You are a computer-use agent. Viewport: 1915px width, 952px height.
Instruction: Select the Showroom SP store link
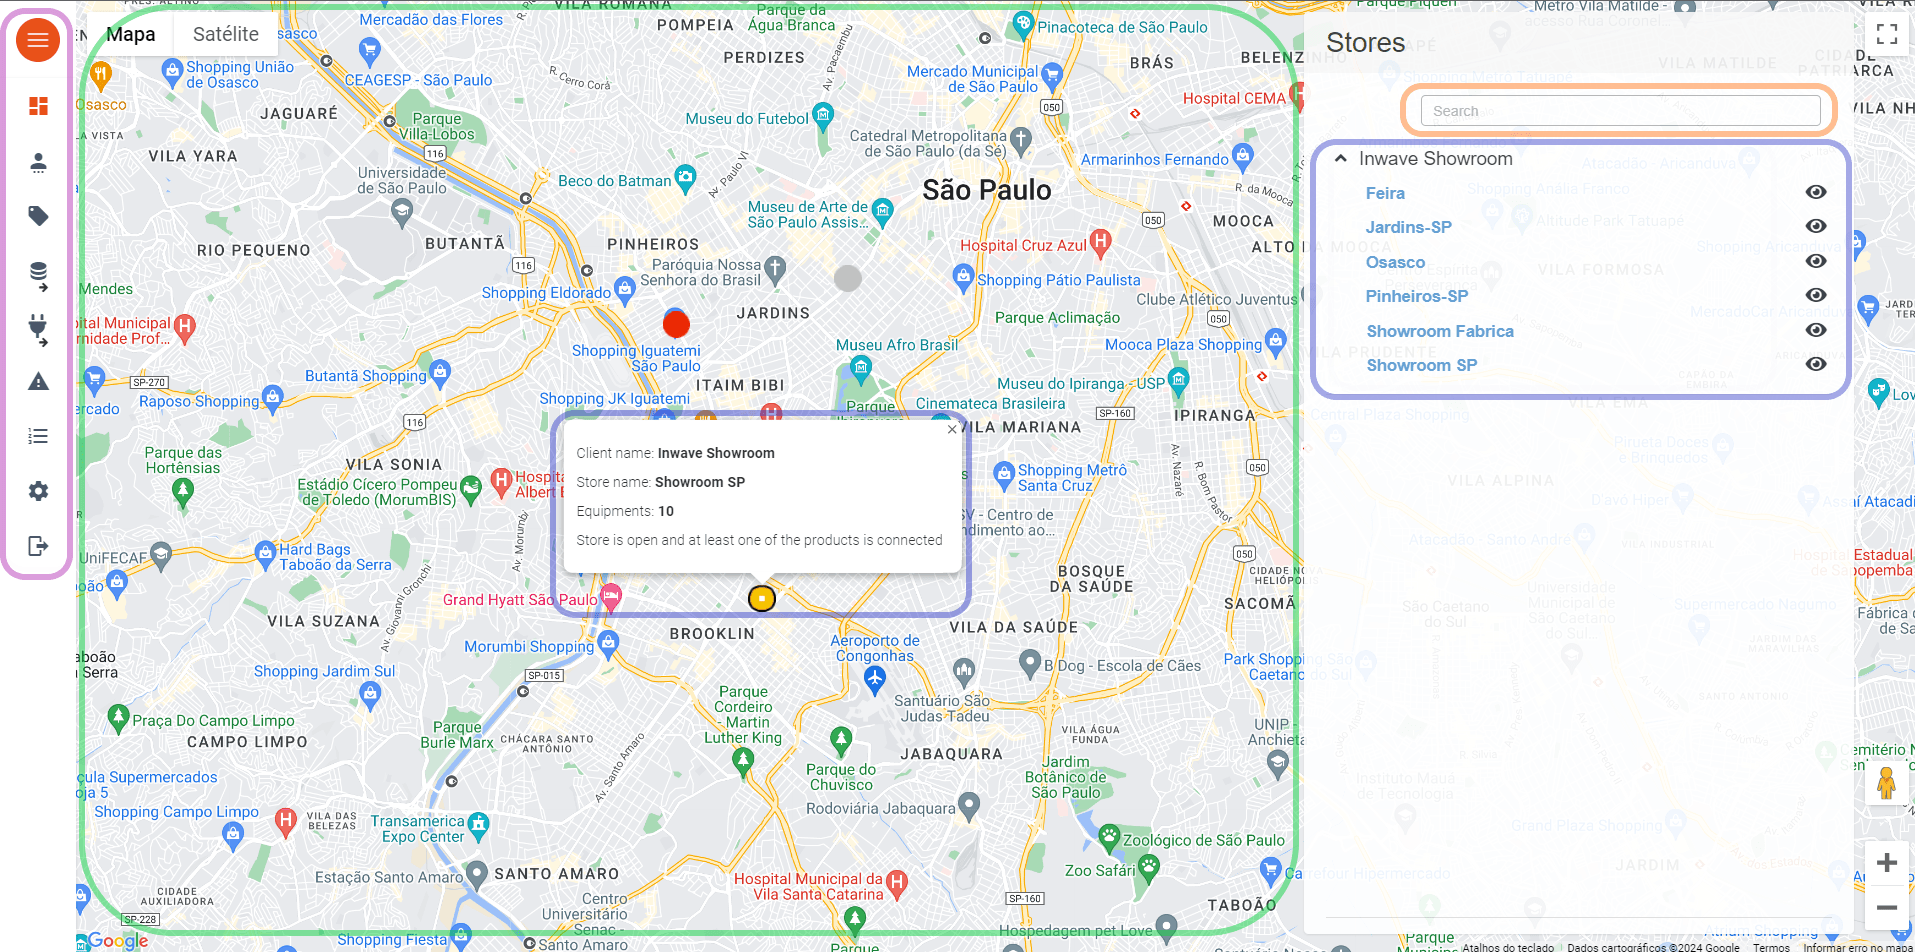click(x=1422, y=365)
